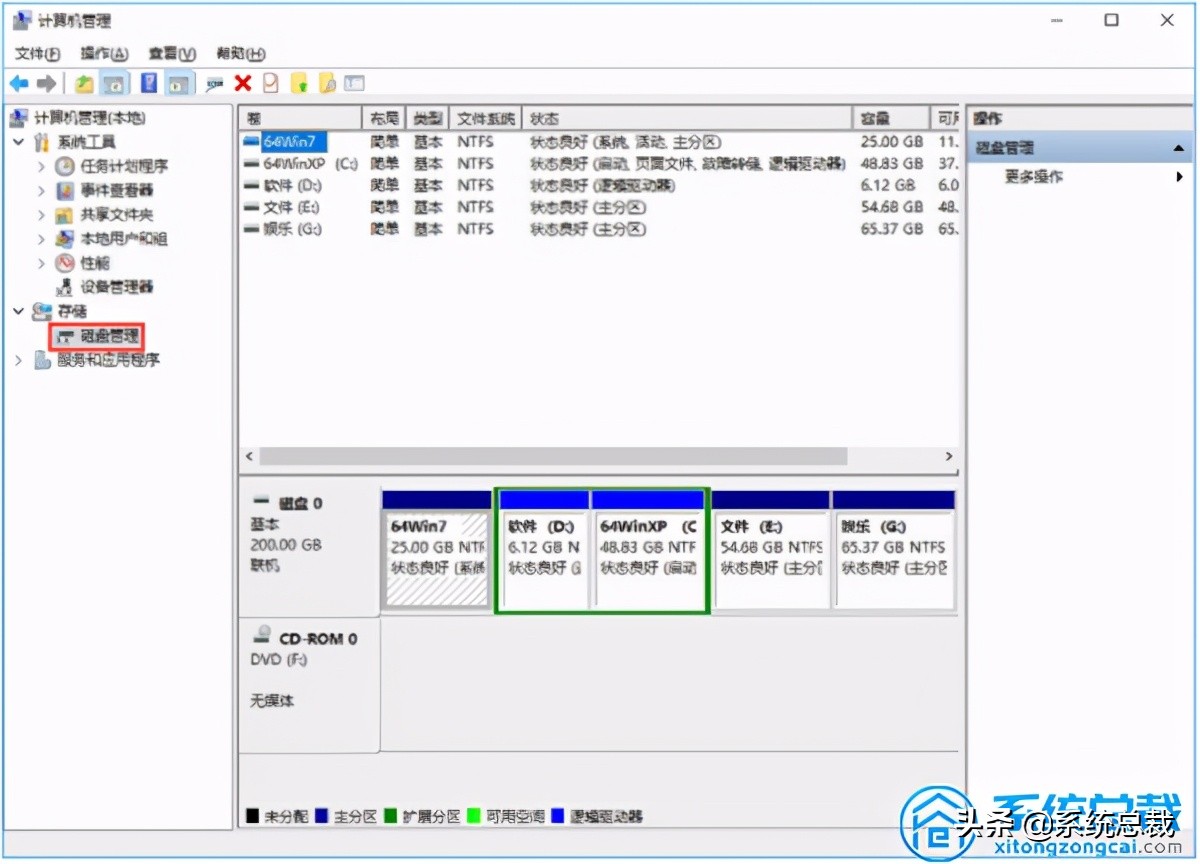Viewport: 1200px width, 864px height.
Task: Toggle the show/hide console tree toolbar icon
Action: point(115,83)
